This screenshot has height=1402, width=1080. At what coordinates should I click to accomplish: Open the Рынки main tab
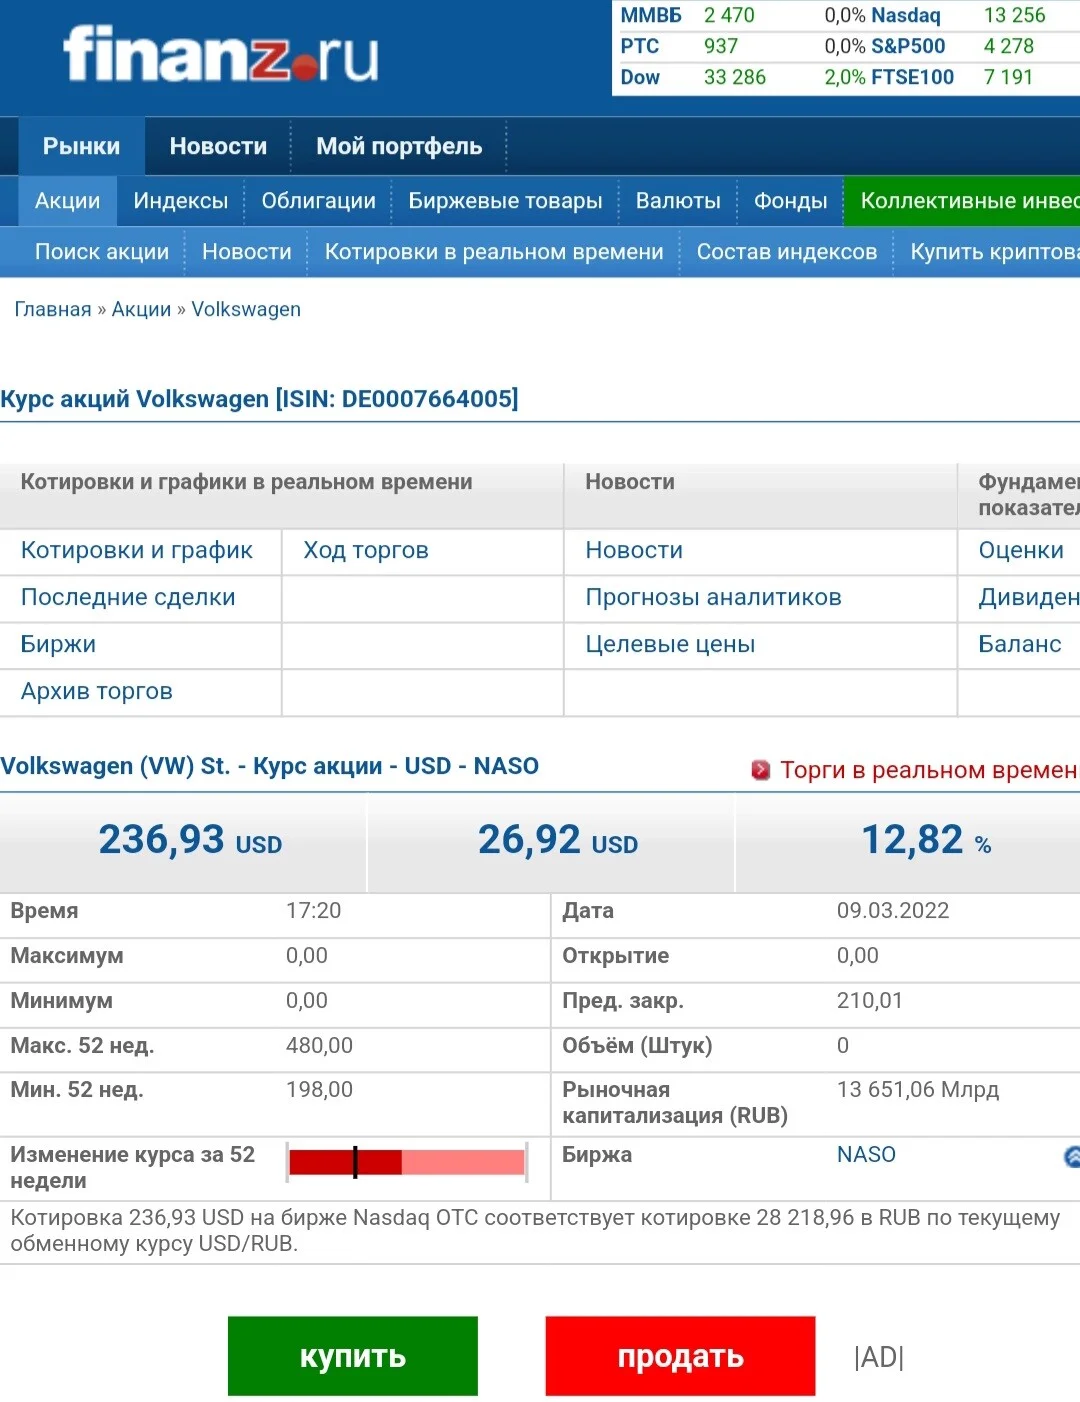click(81, 146)
